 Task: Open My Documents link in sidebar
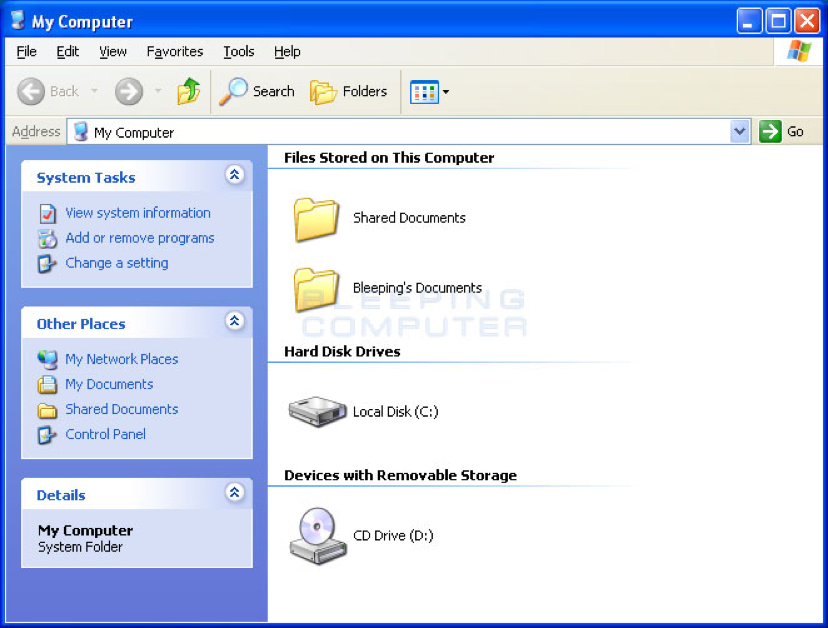pyautogui.click(x=109, y=384)
